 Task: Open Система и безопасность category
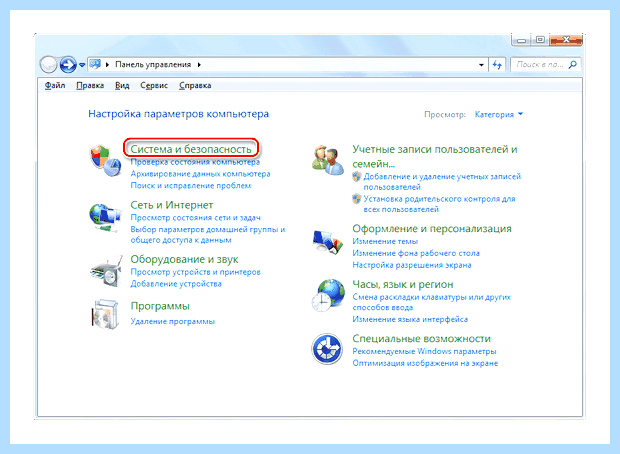191,149
